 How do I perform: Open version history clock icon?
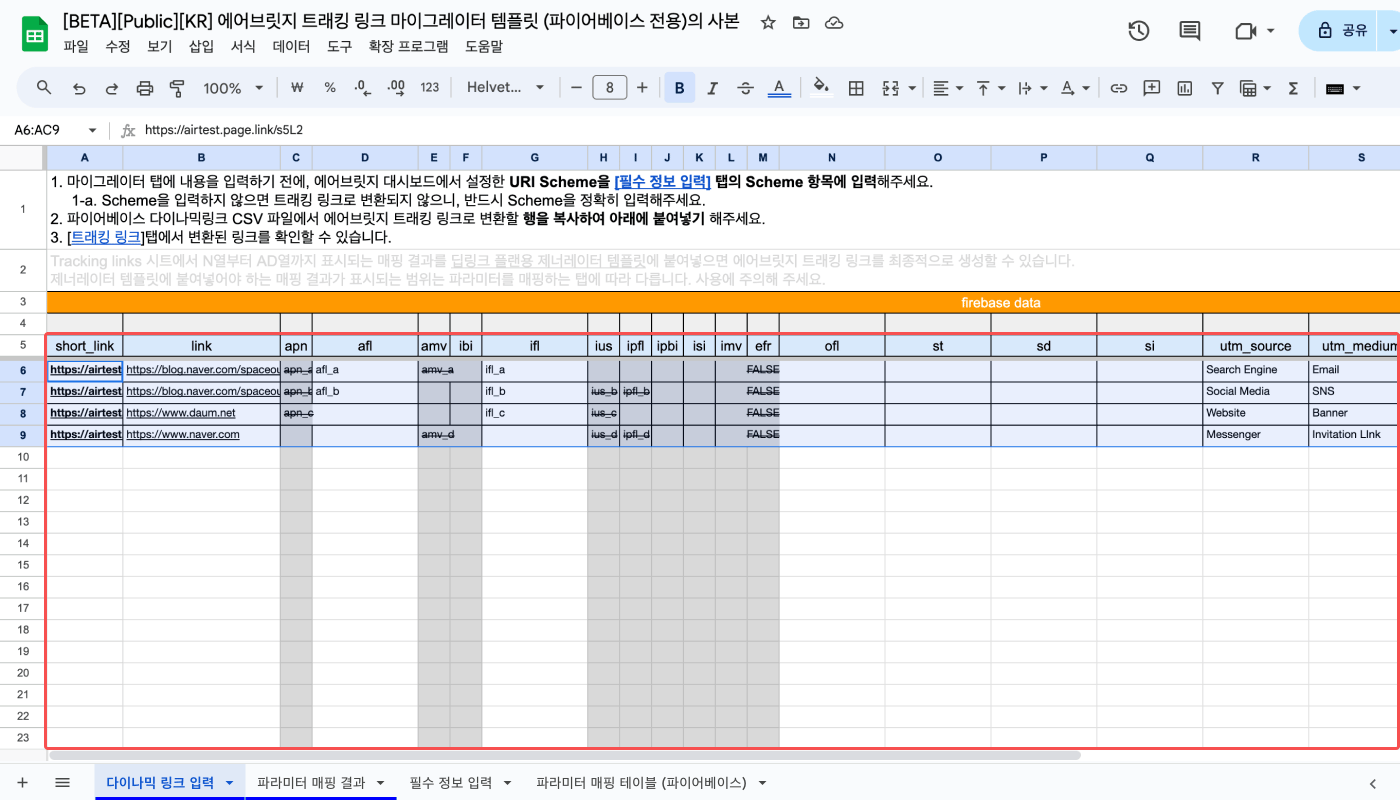coord(1139,31)
